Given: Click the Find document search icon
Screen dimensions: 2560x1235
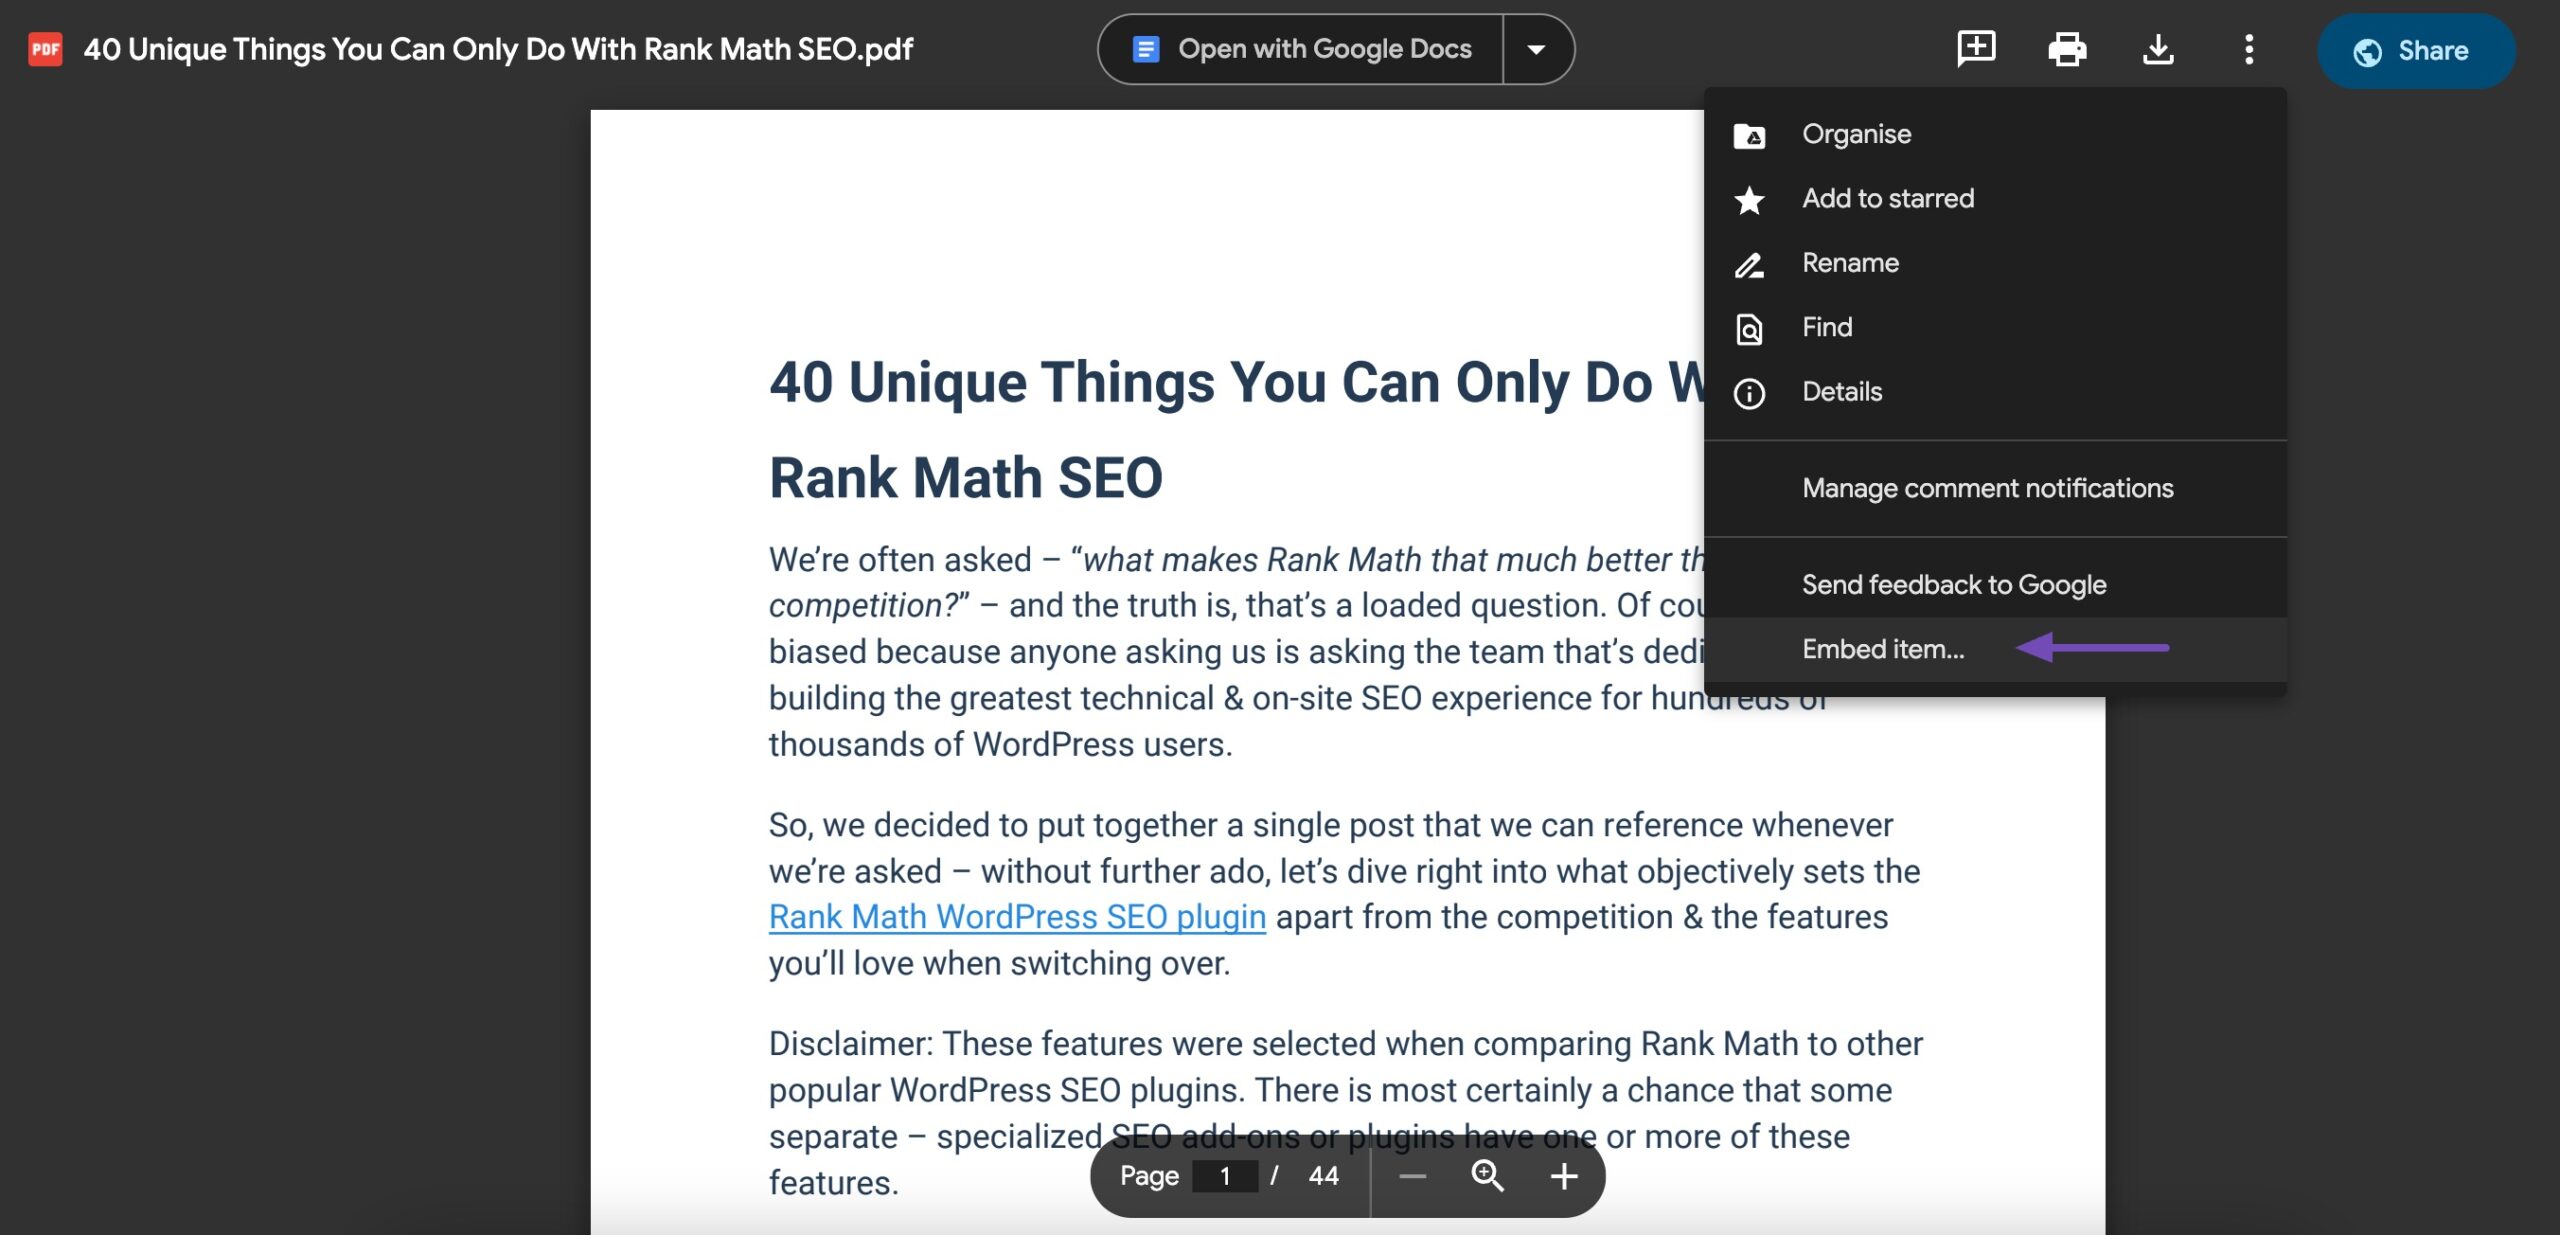Looking at the screenshot, I should coord(1749,328).
